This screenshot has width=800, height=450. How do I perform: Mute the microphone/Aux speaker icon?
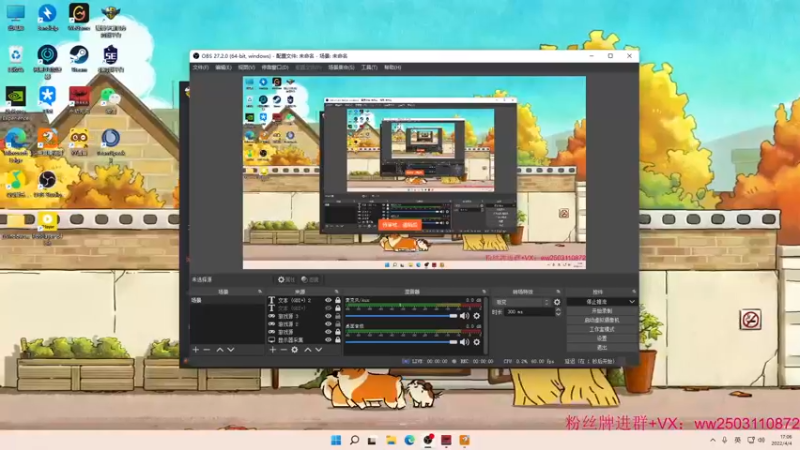464,316
